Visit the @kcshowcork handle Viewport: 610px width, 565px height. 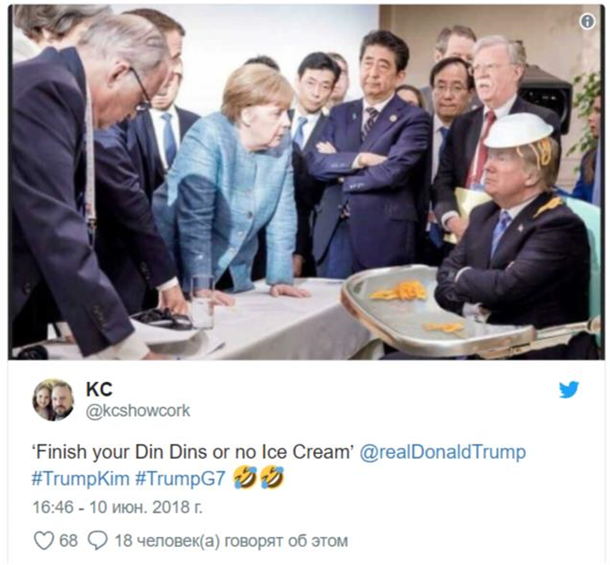click(x=138, y=411)
